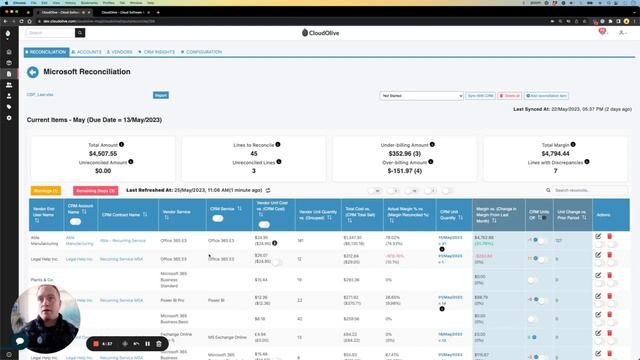
Task: Delete the Able Manufacturing row
Action: pyautogui.click(x=609, y=236)
